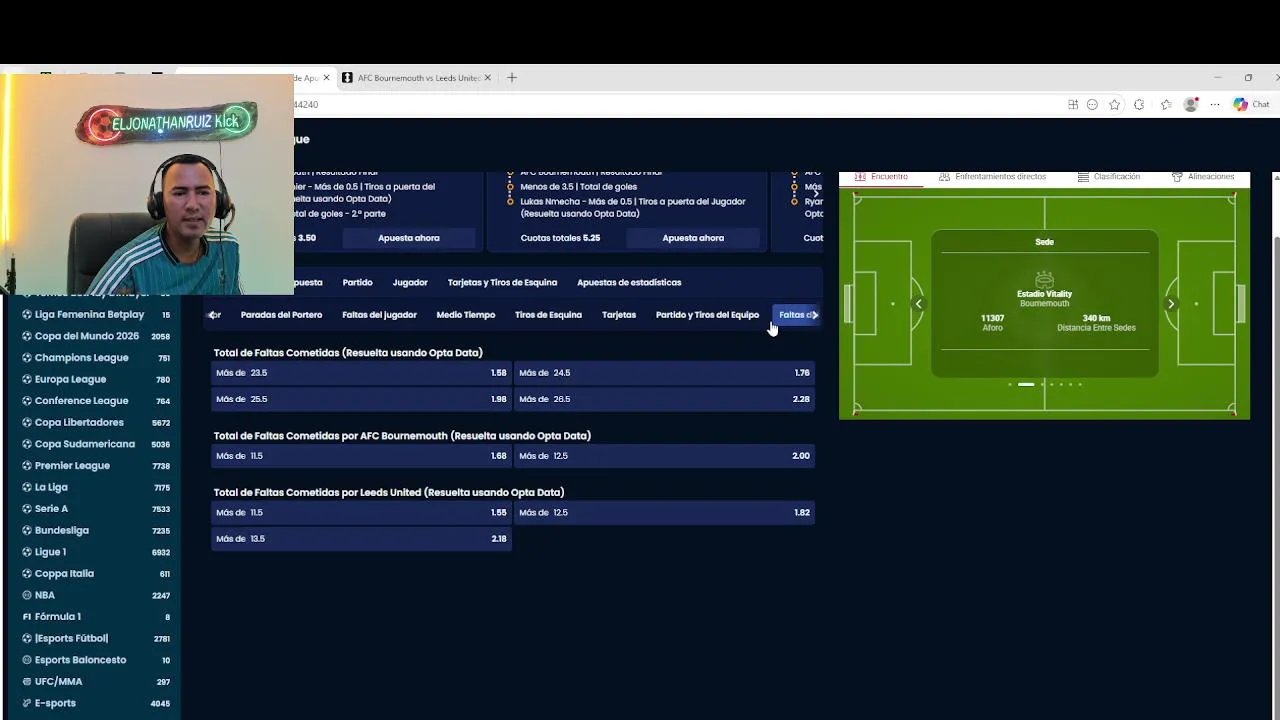Bet Bournemouth fouls Más de 11.5 at 1.68
1280x720 pixels.
pyautogui.click(x=361, y=456)
